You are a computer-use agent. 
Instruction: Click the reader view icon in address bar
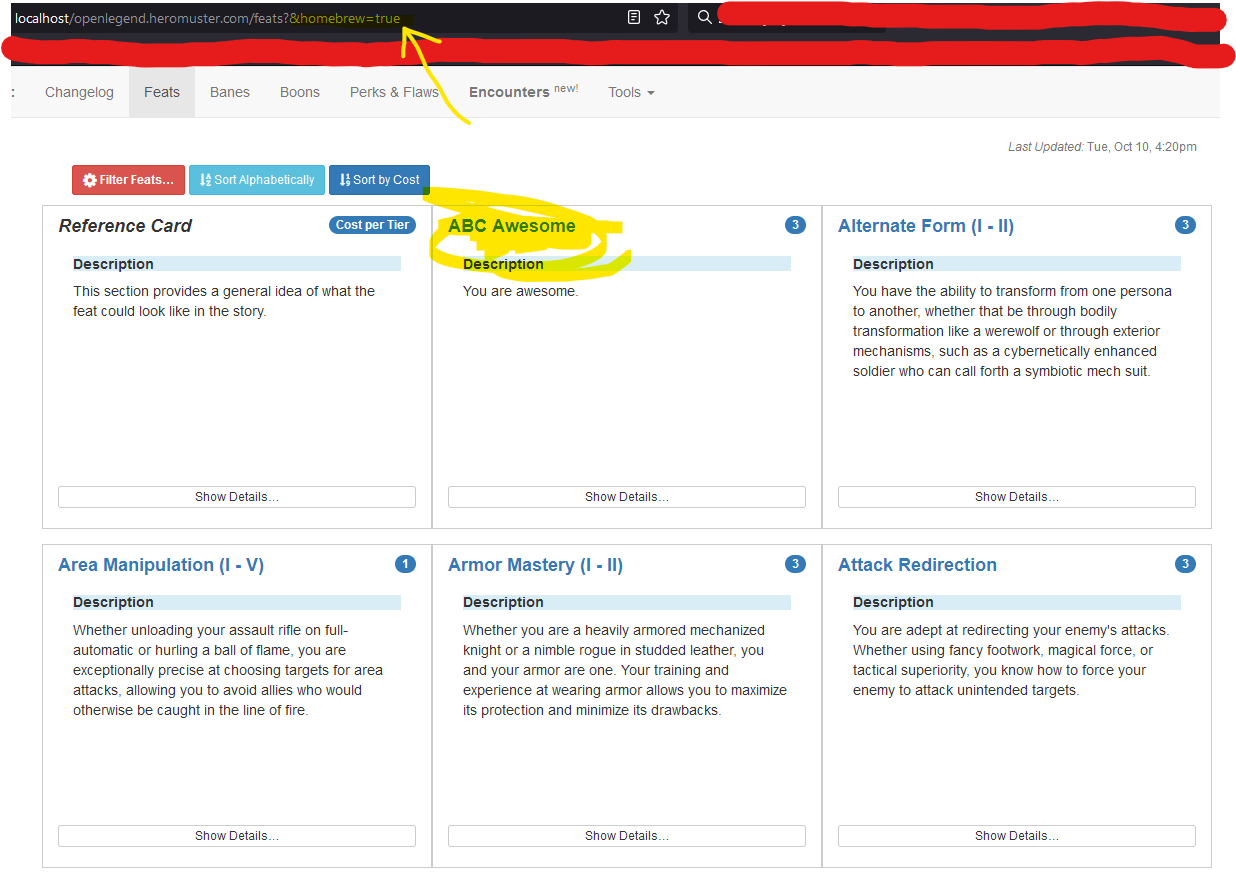click(633, 17)
